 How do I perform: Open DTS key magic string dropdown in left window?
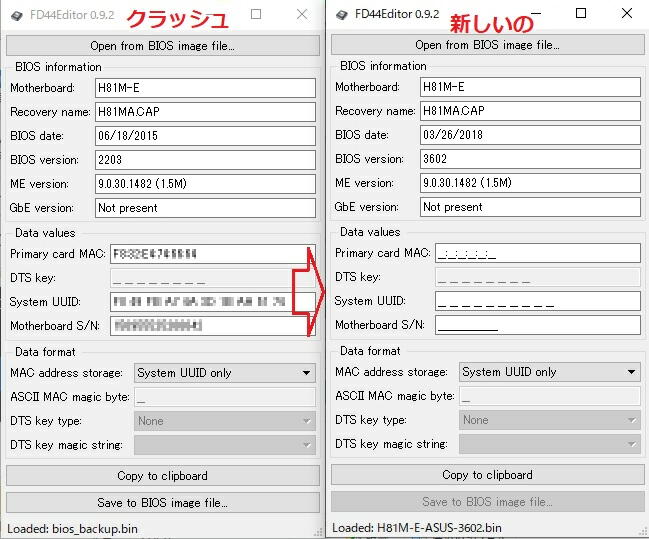click(225, 445)
